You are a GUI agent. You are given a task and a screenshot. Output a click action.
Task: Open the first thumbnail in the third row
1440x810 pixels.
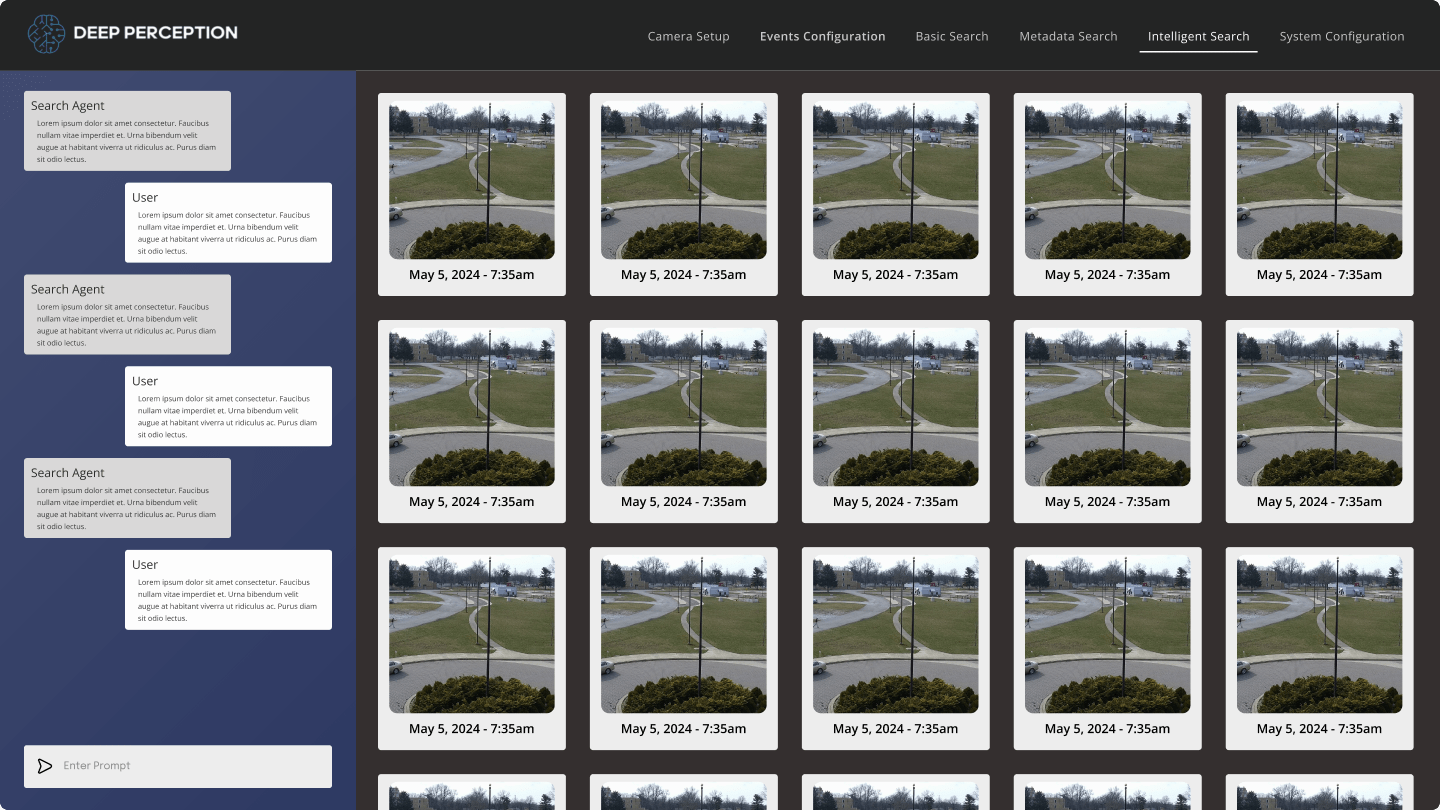pos(471,632)
